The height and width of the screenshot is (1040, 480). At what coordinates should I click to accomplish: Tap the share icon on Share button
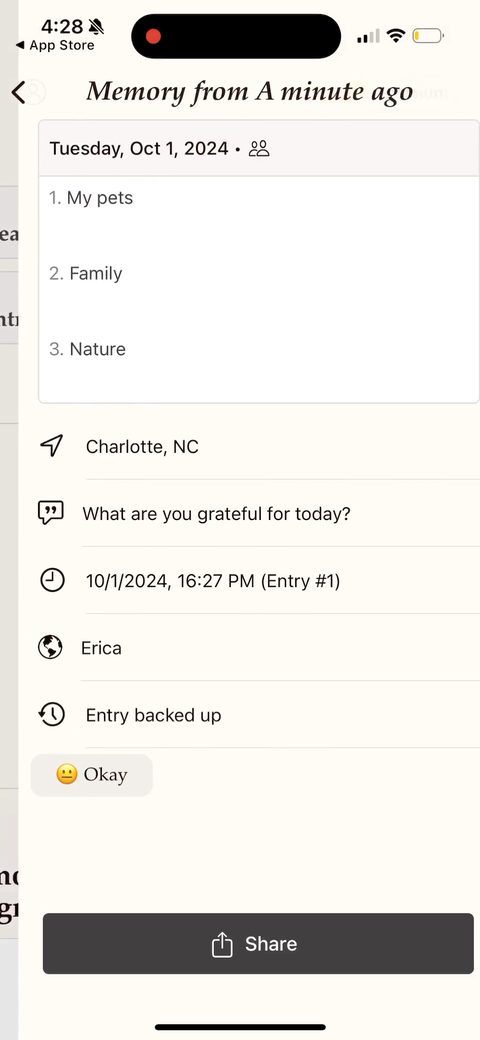[222, 944]
